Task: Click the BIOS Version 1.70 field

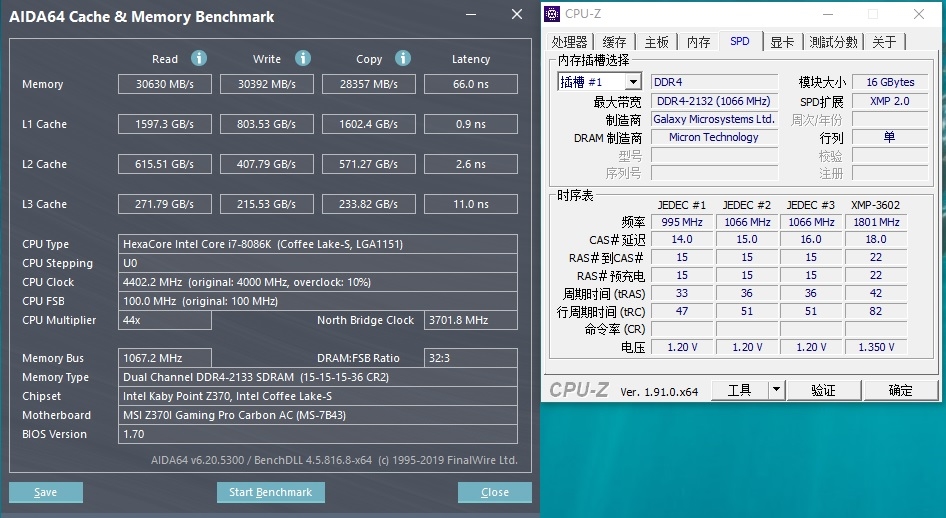Action: [318, 434]
